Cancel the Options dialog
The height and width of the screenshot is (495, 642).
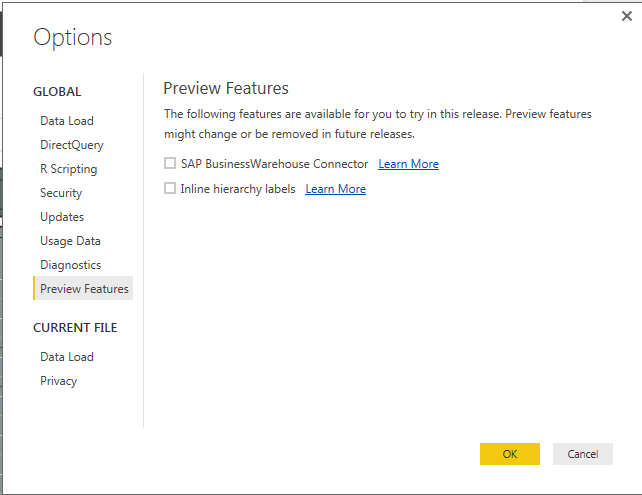pyautogui.click(x=583, y=454)
